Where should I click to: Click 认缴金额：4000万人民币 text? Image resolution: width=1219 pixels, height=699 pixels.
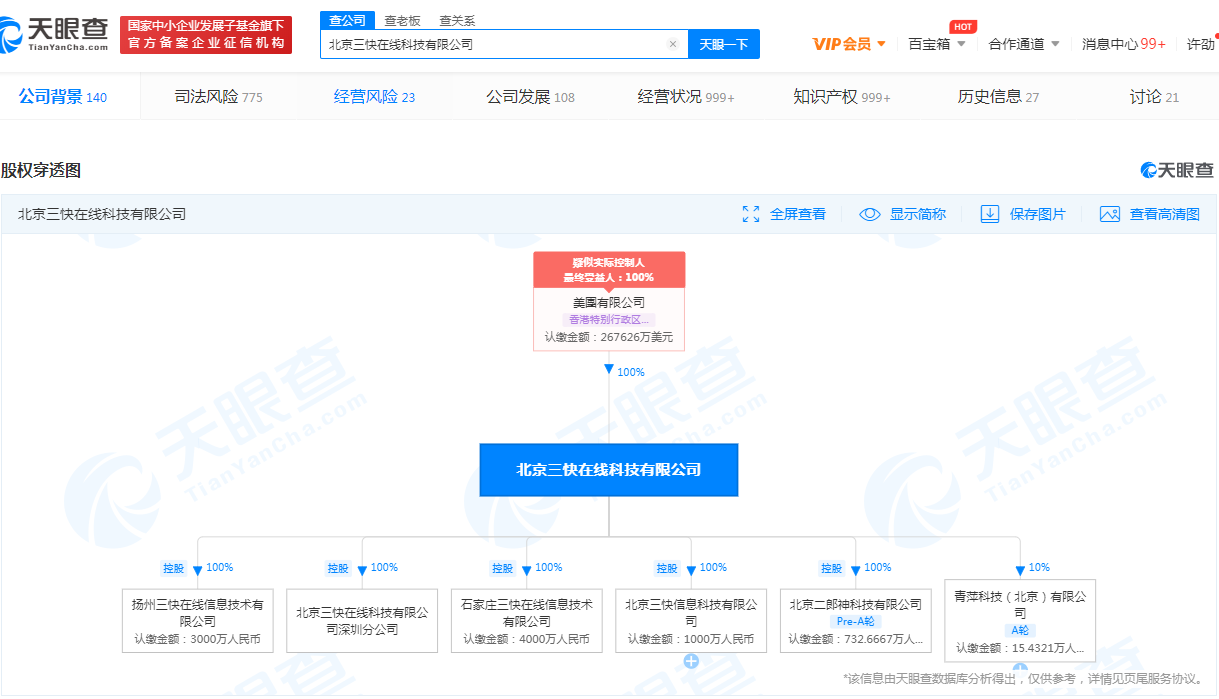(x=526, y=639)
